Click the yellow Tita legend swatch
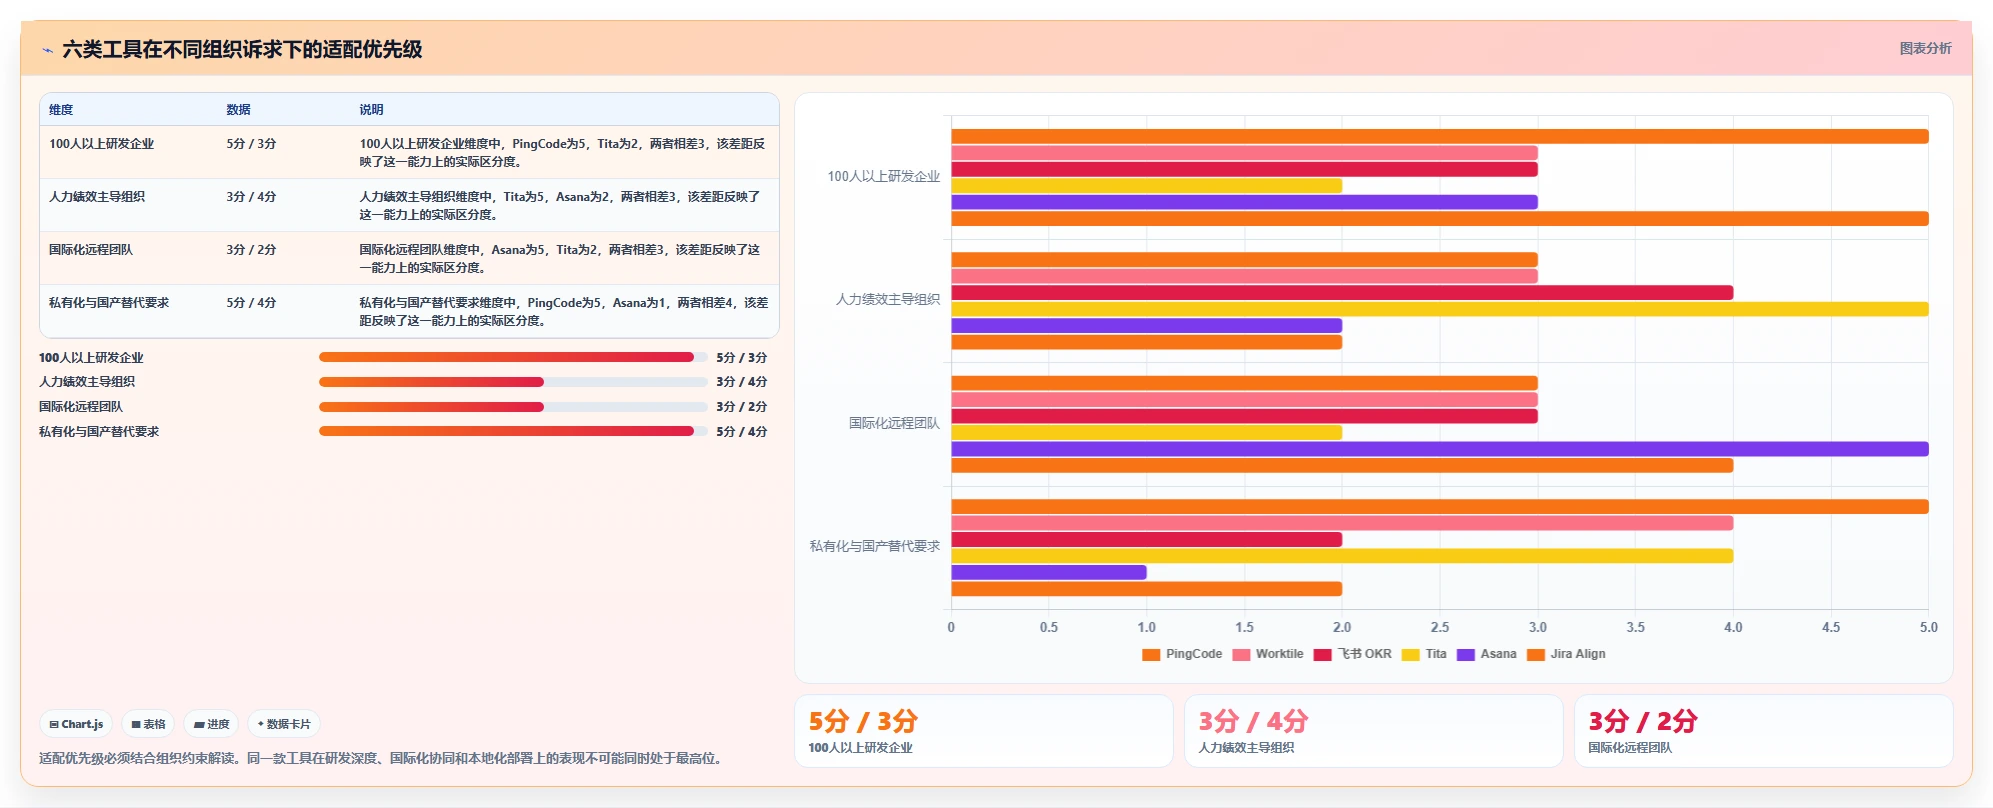The height and width of the screenshot is (808, 1993). coord(1411,655)
